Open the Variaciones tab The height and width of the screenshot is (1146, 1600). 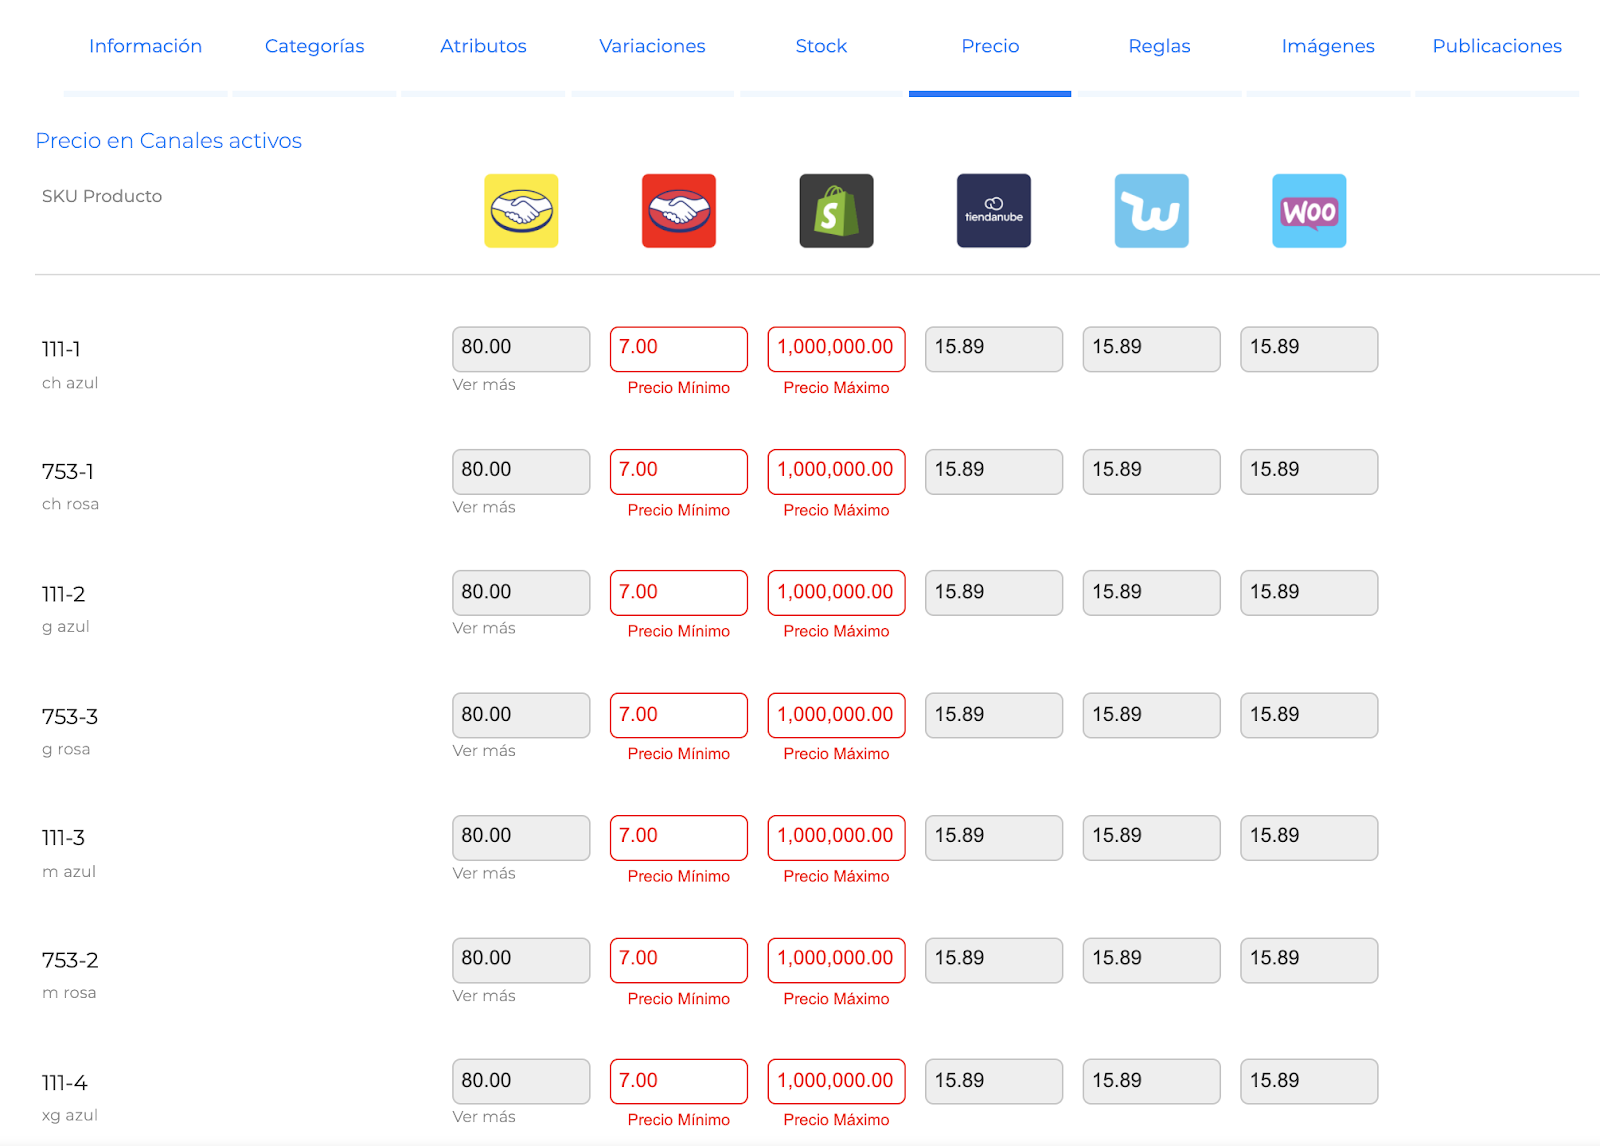click(x=652, y=46)
